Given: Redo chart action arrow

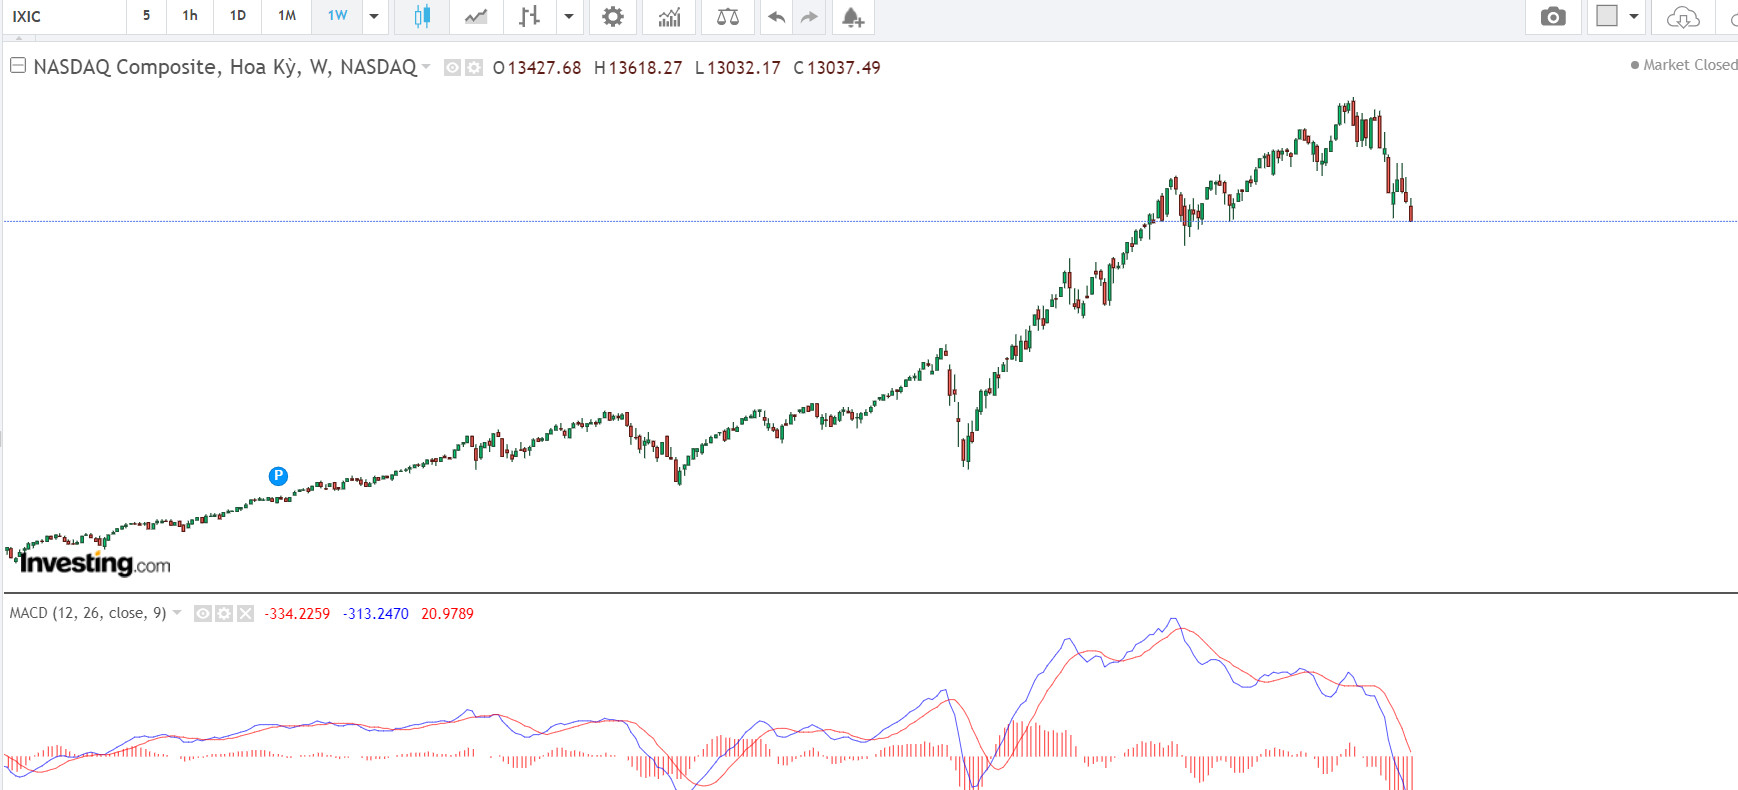Looking at the screenshot, I should pos(809,16).
